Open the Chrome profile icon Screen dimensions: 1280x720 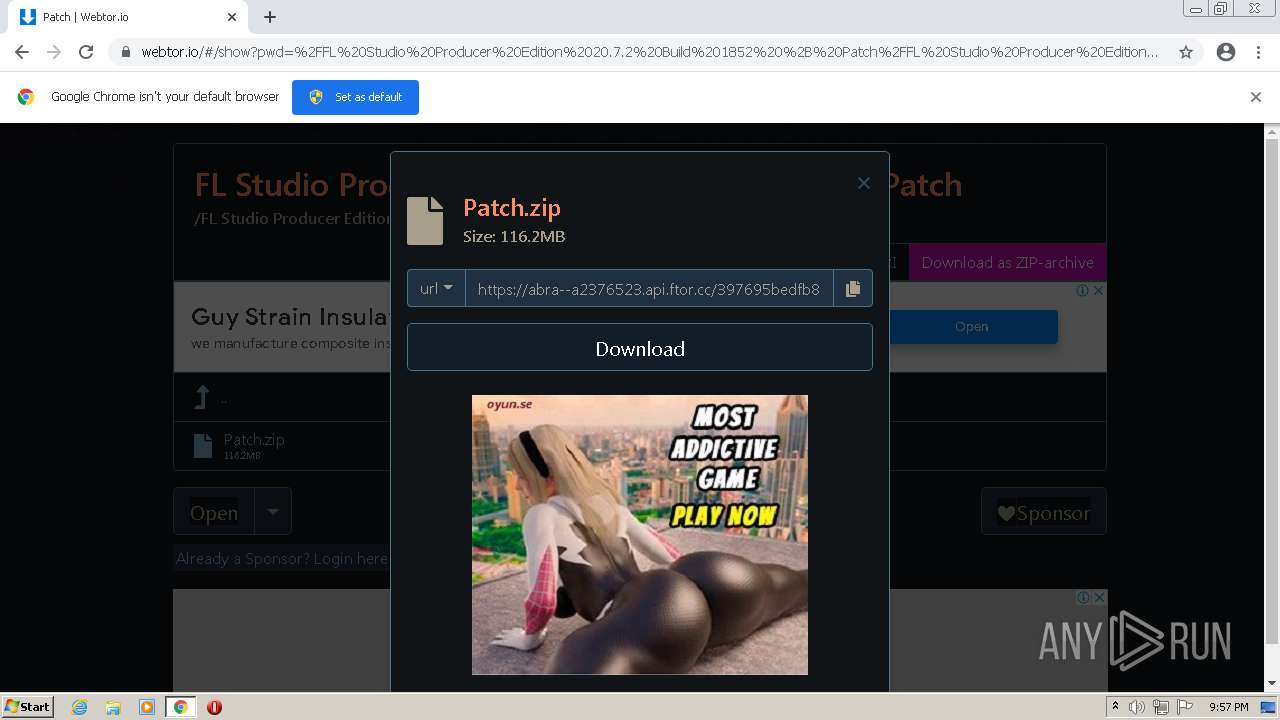point(1226,52)
